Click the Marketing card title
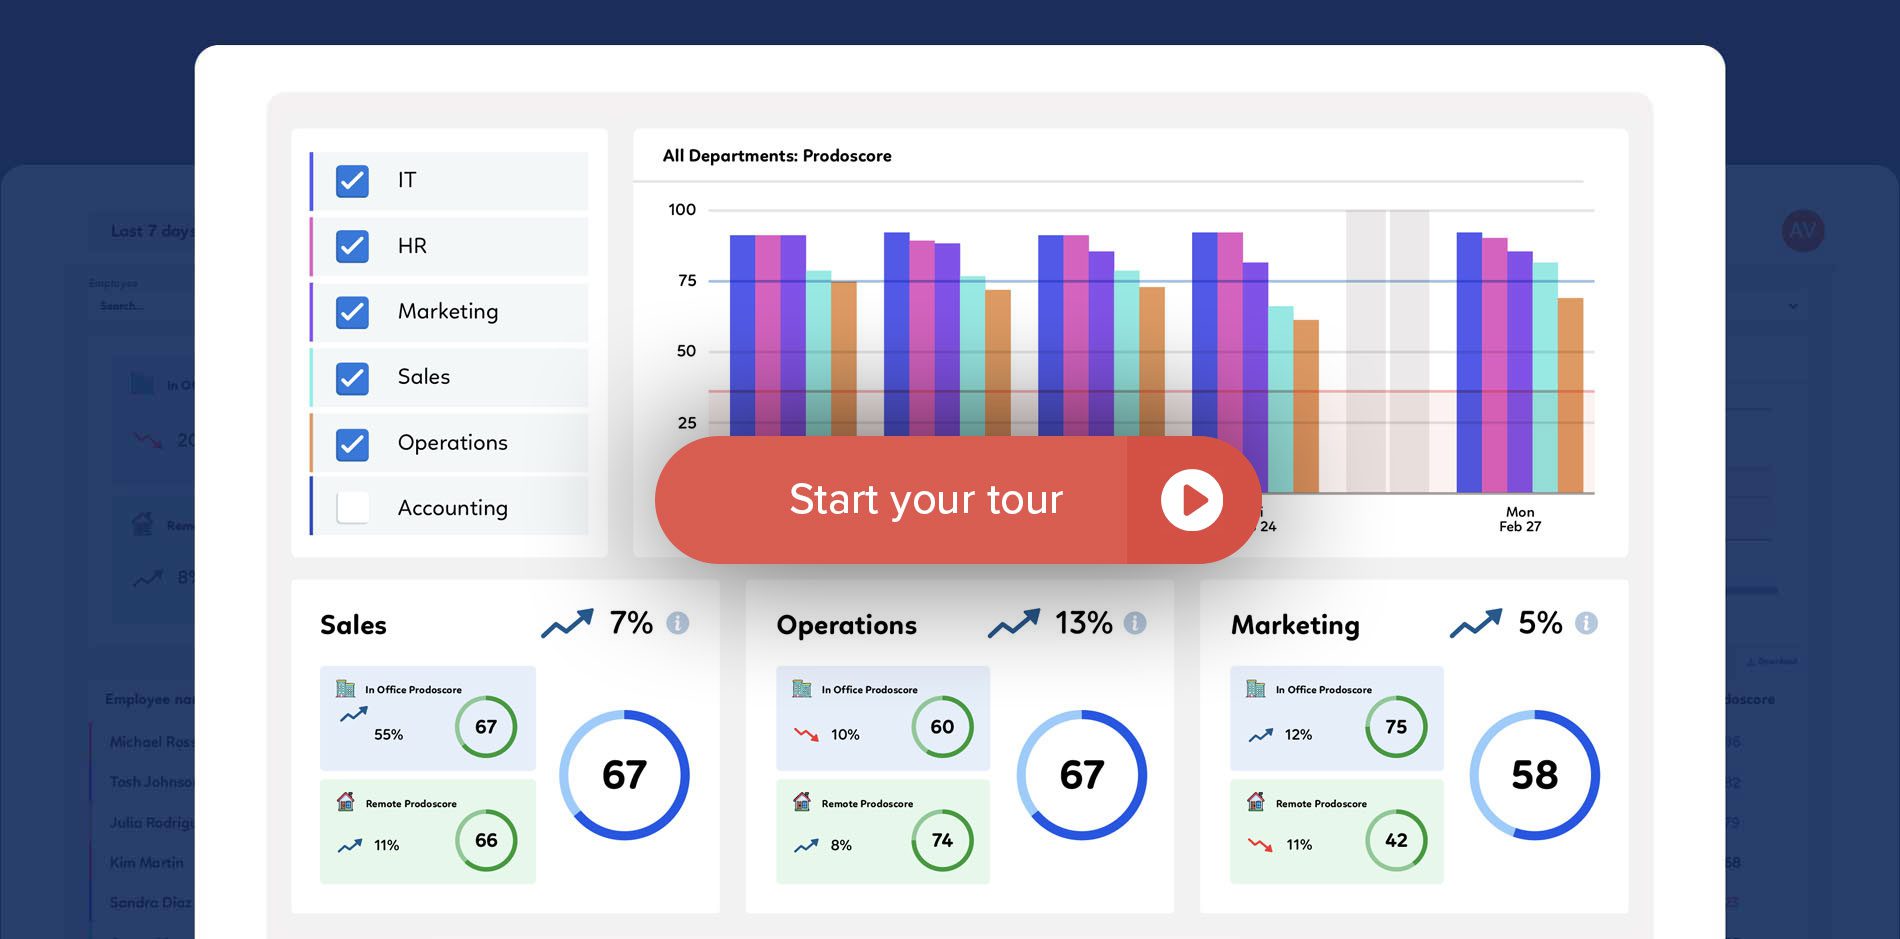The image size is (1900, 939). (x=1295, y=625)
